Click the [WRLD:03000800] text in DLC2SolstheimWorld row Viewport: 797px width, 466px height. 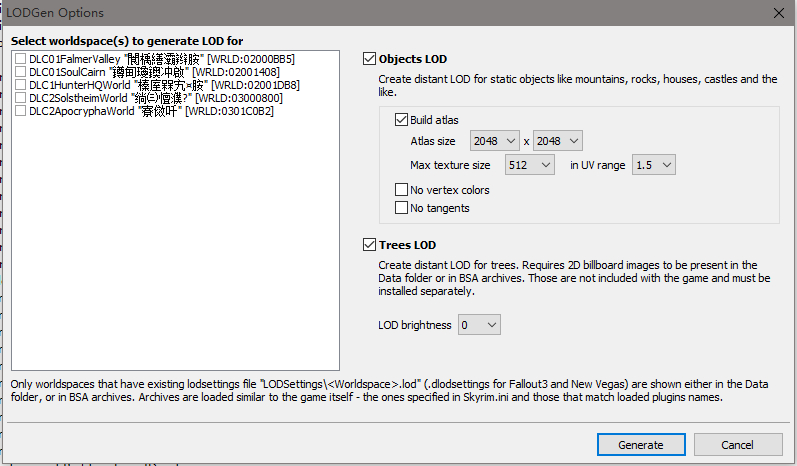pos(239,98)
